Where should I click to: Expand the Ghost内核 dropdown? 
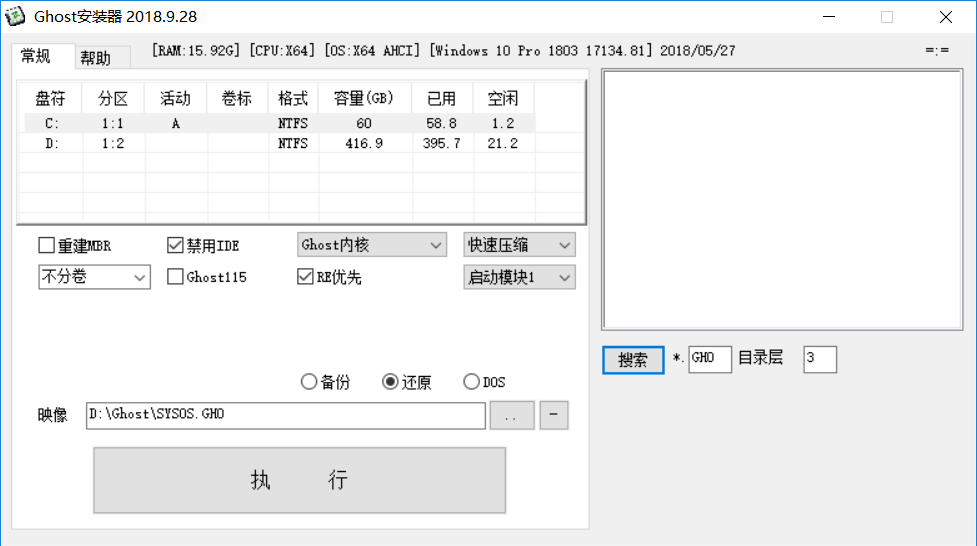[x=372, y=245]
